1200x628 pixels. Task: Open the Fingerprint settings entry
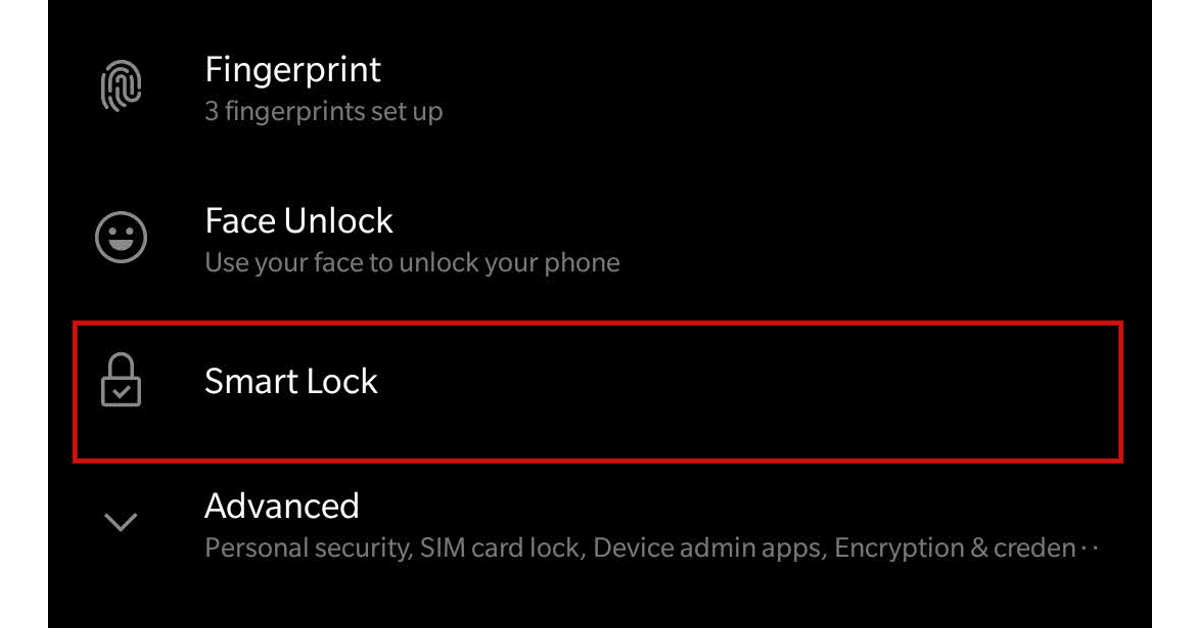coord(292,70)
